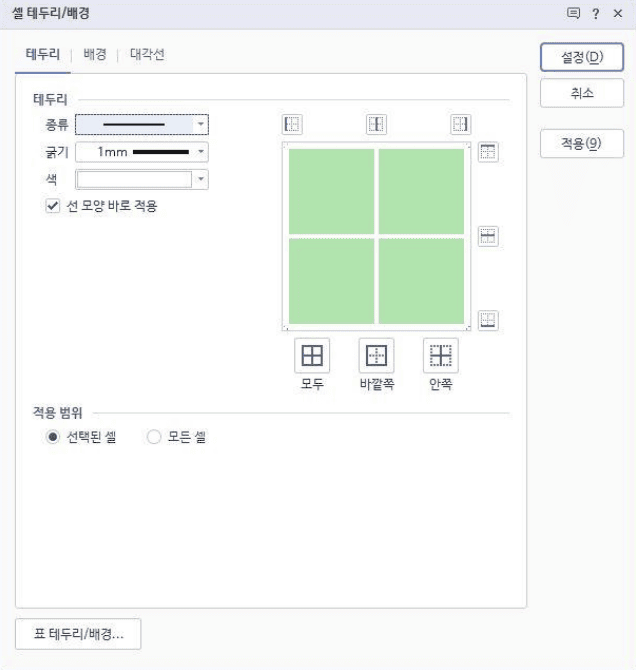Open the 색 border color picker
636x670 pixels.
(x=201, y=179)
